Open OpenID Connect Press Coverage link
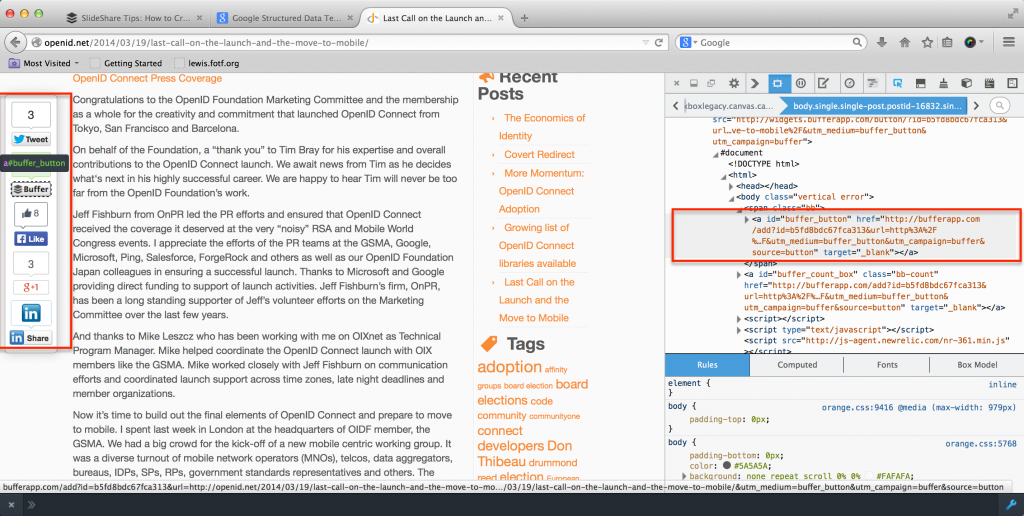Viewport: 1024px width, 516px height. 147,78
